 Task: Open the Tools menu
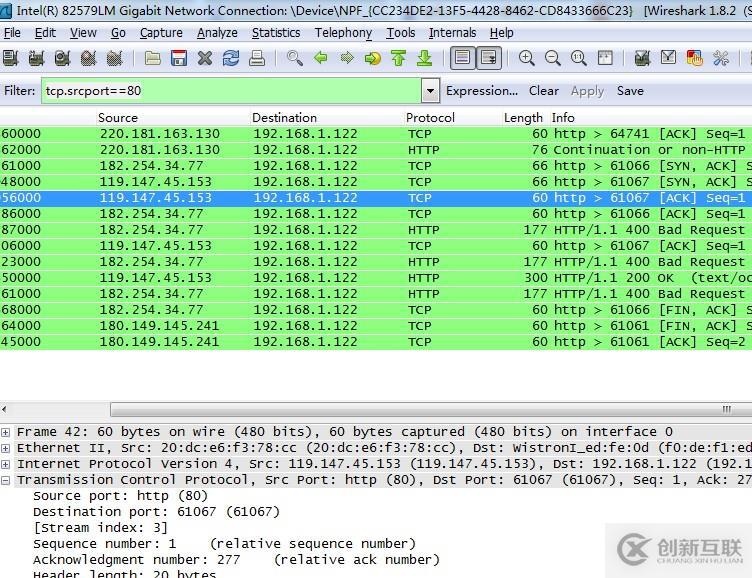click(x=400, y=33)
